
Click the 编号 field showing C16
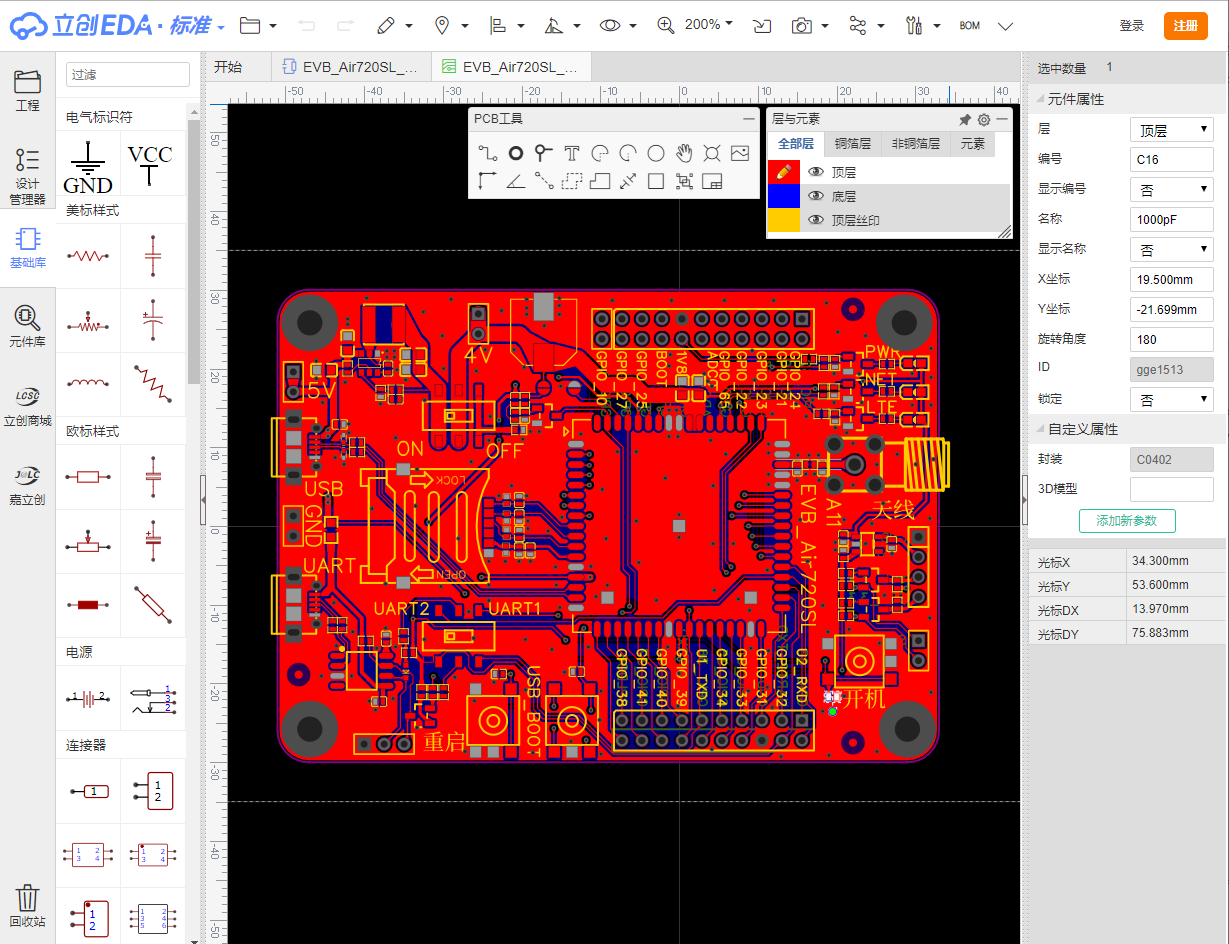point(1171,159)
